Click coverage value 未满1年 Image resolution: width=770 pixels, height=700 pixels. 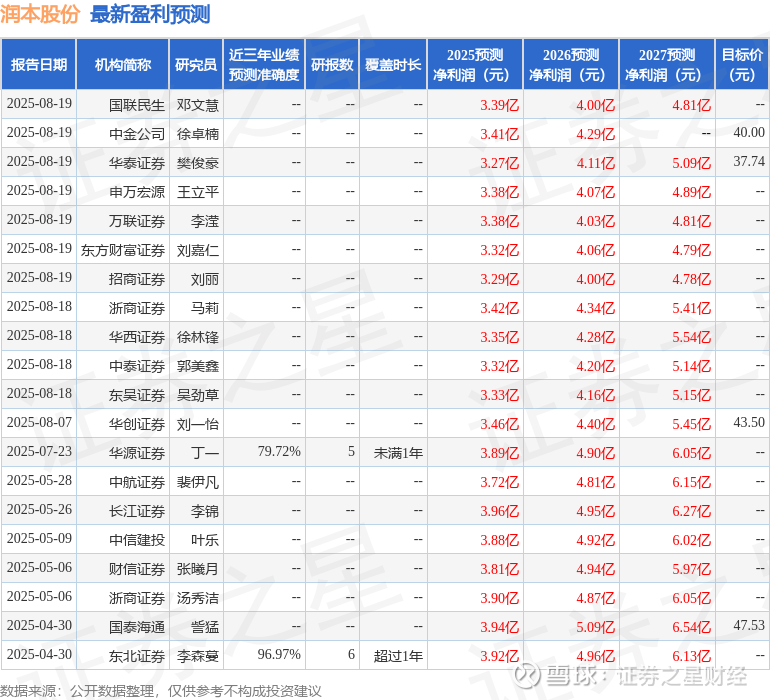click(x=398, y=452)
